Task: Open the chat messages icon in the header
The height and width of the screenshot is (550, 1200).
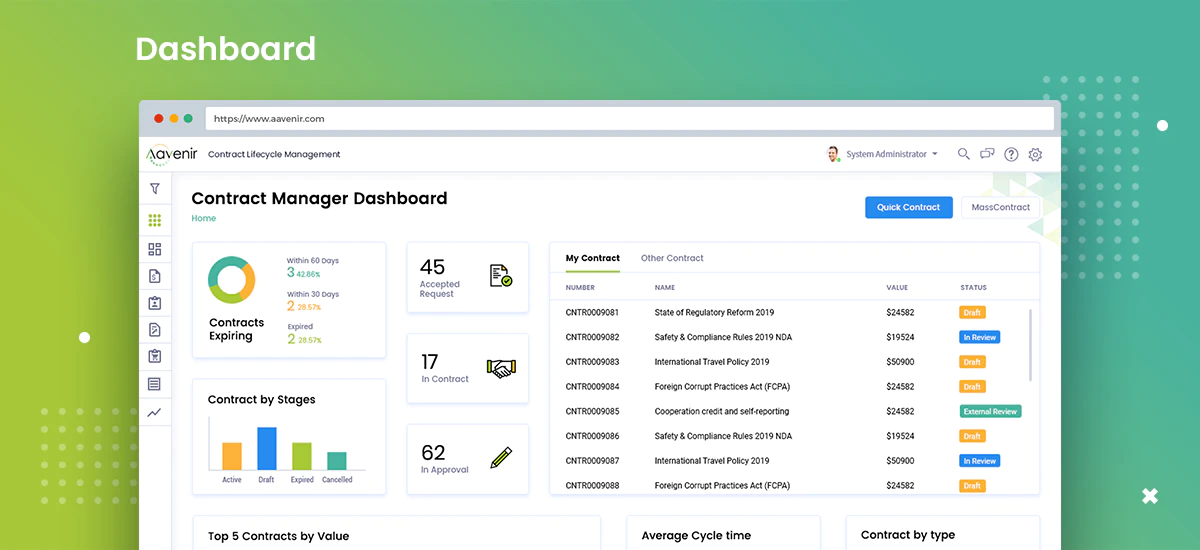Action: (x=987, y=154)
